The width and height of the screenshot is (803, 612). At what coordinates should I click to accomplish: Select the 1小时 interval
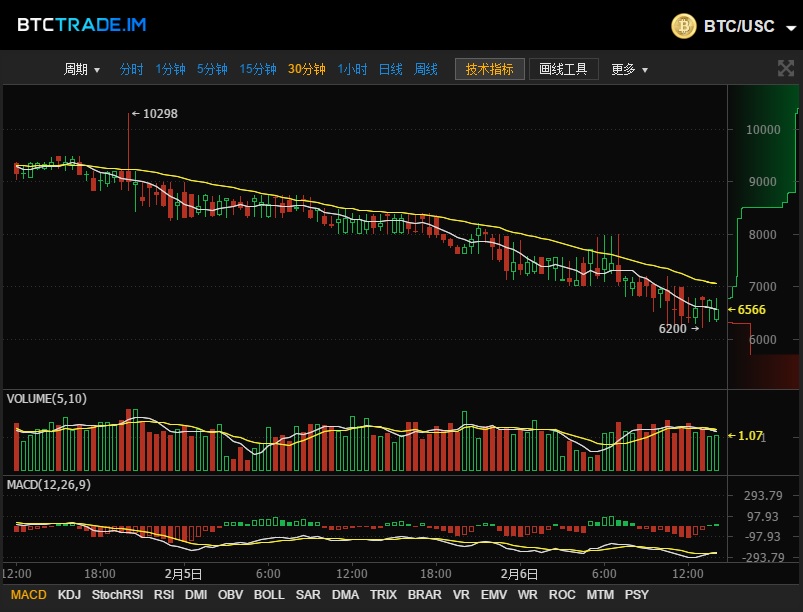point(352,69)
